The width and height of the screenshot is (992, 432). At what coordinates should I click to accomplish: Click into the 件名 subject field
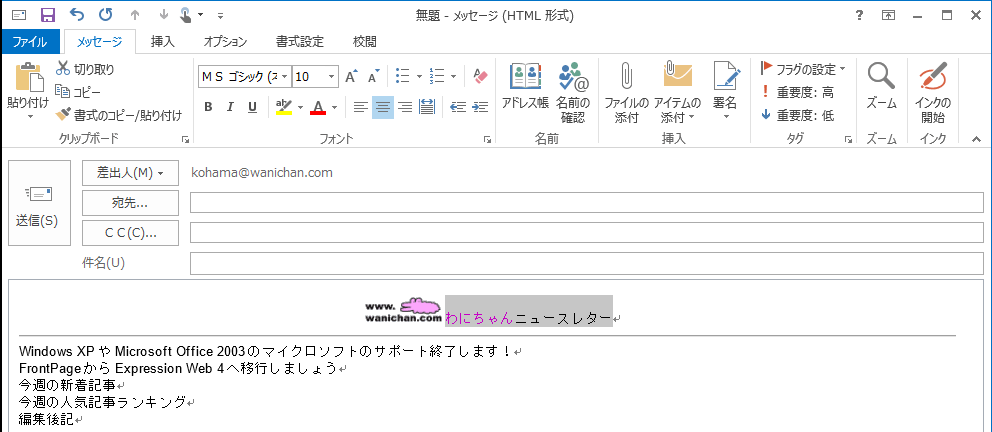click(x=586, y=263)
